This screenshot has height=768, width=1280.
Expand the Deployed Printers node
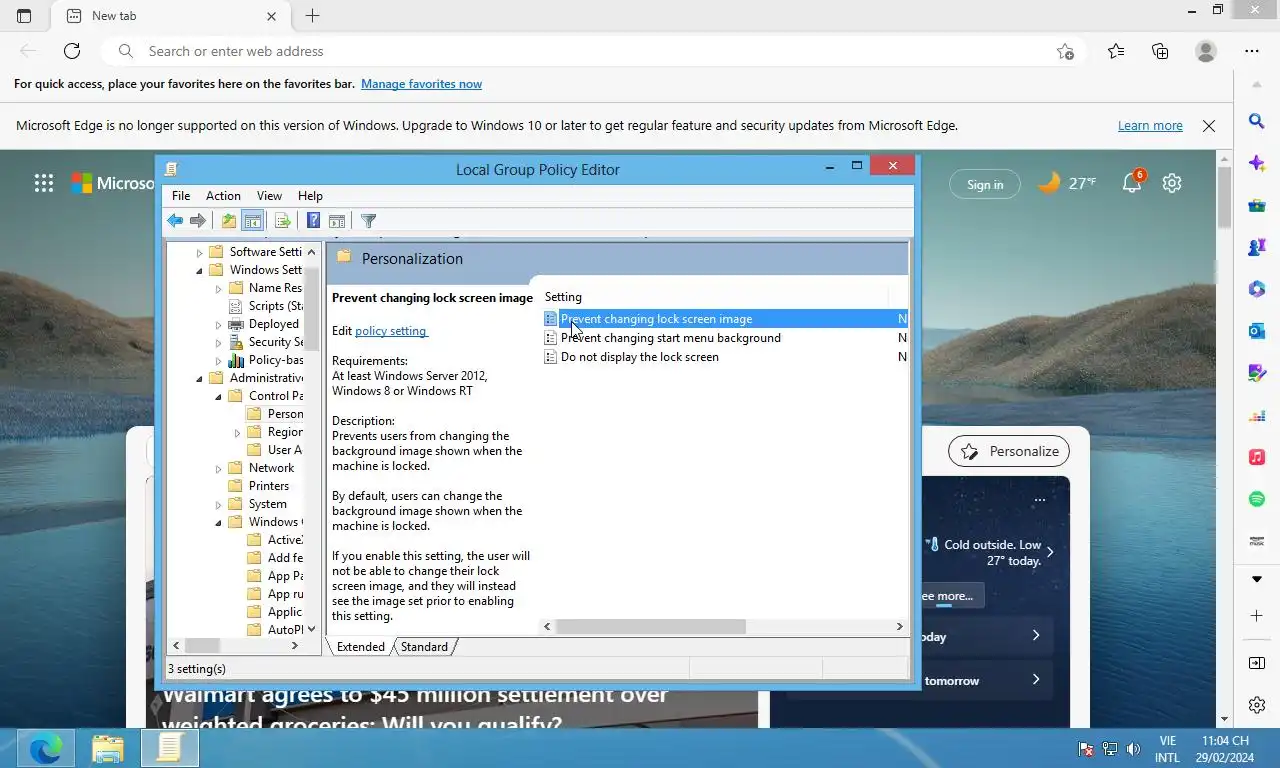click(x=218, y=324)
